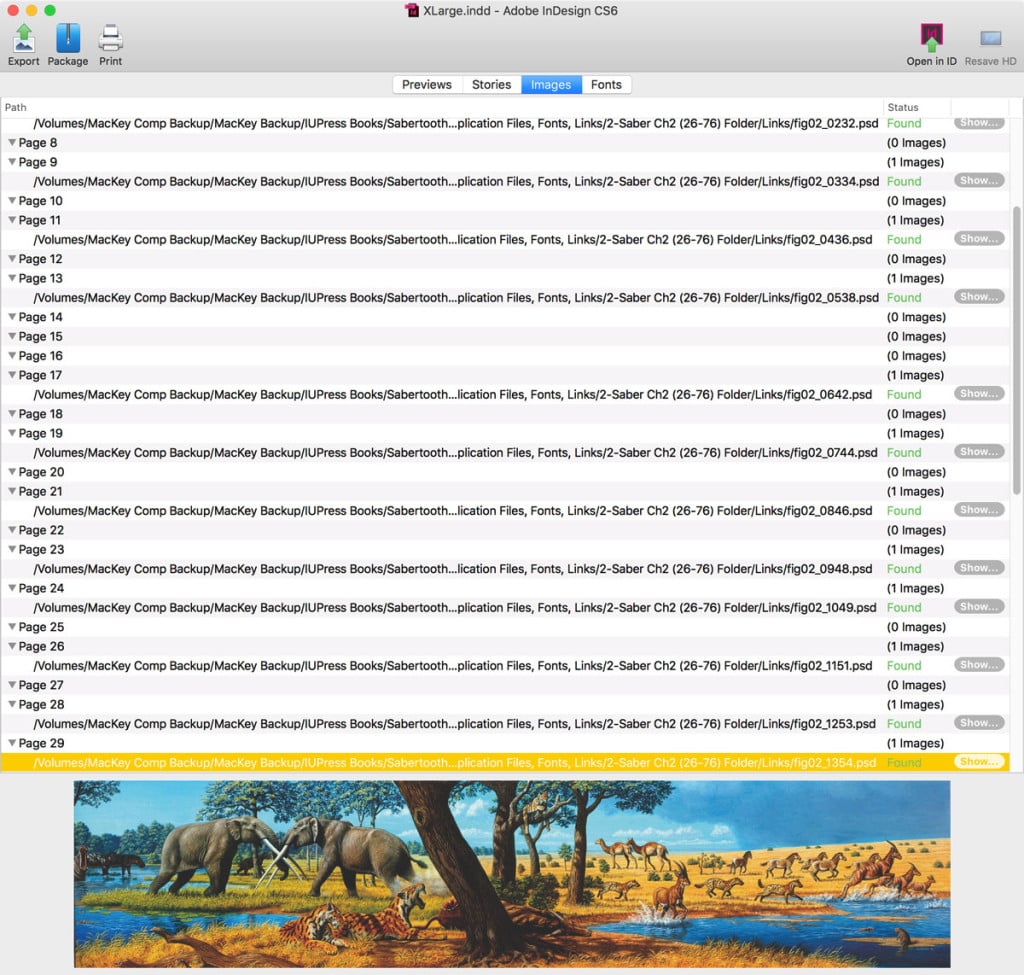Click Show button for fig02_0538.psd

978,296
